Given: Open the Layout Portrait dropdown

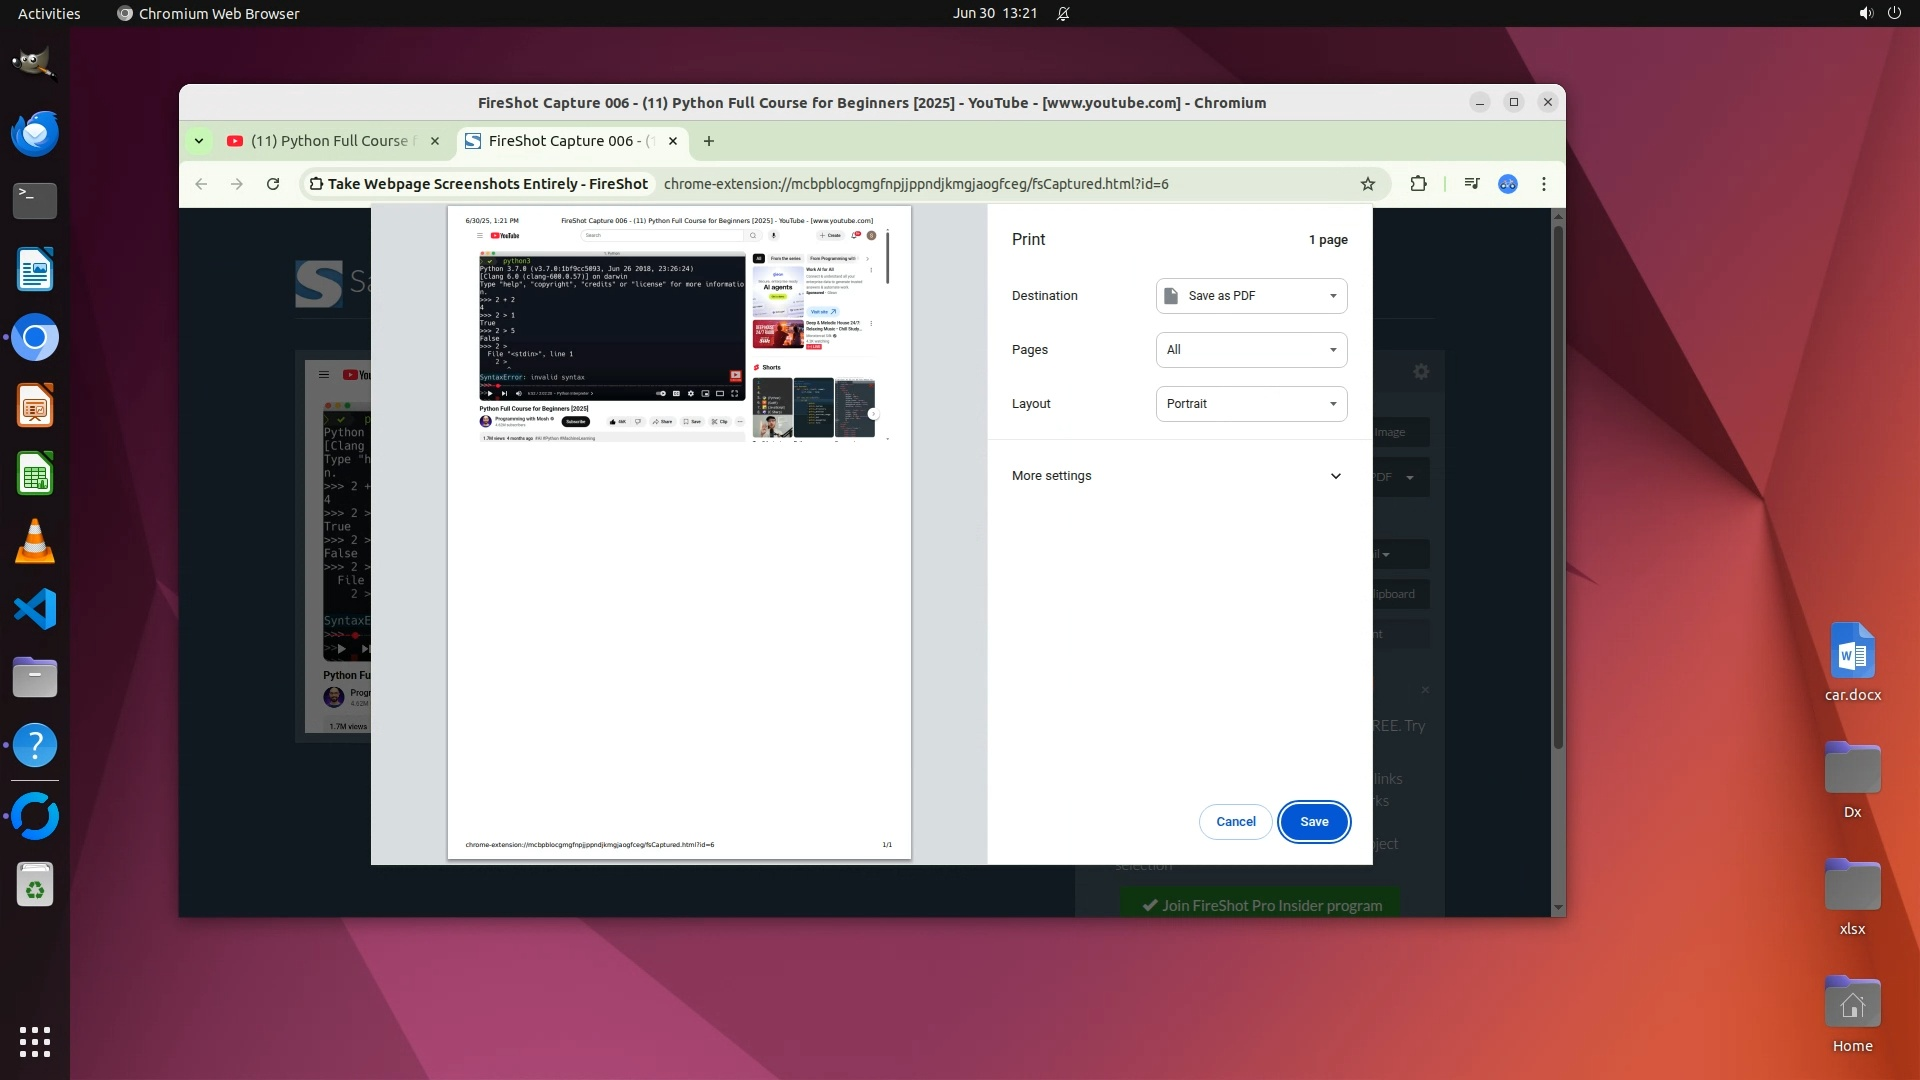Looking at the screenshot, I should tap(1251, 404).
